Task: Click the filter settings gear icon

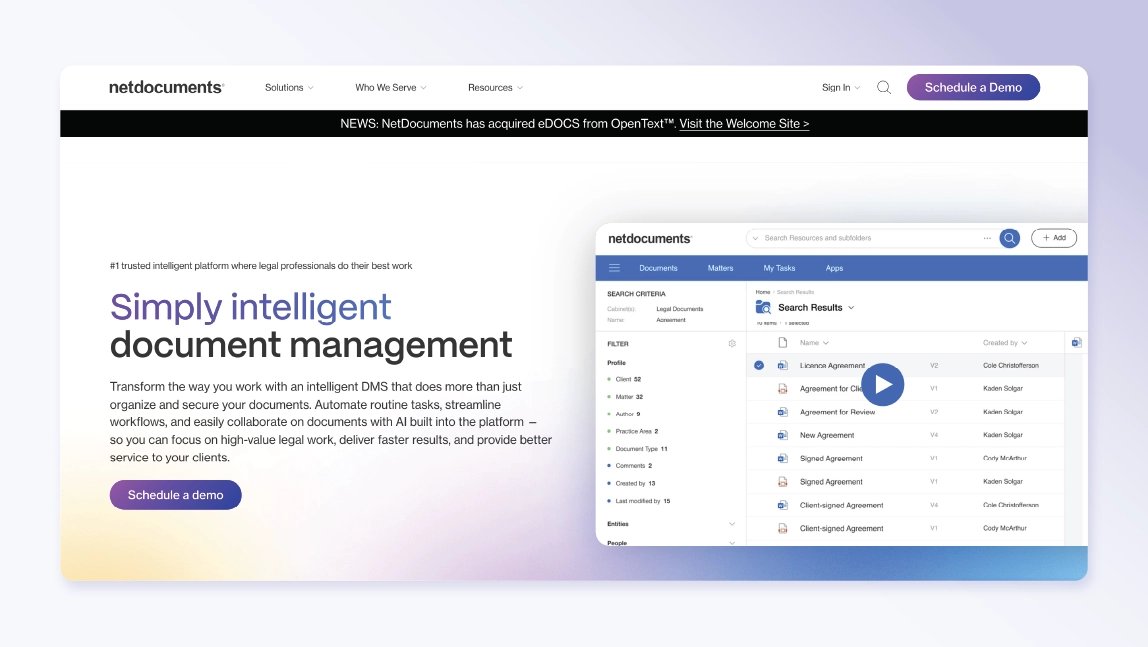Action: [732, 342]
